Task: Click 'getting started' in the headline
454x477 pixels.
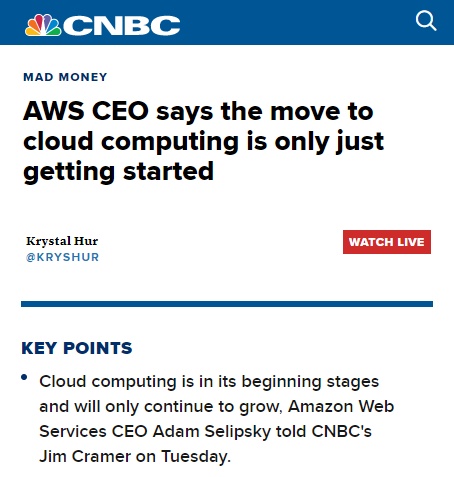Action: coord(118,171)
